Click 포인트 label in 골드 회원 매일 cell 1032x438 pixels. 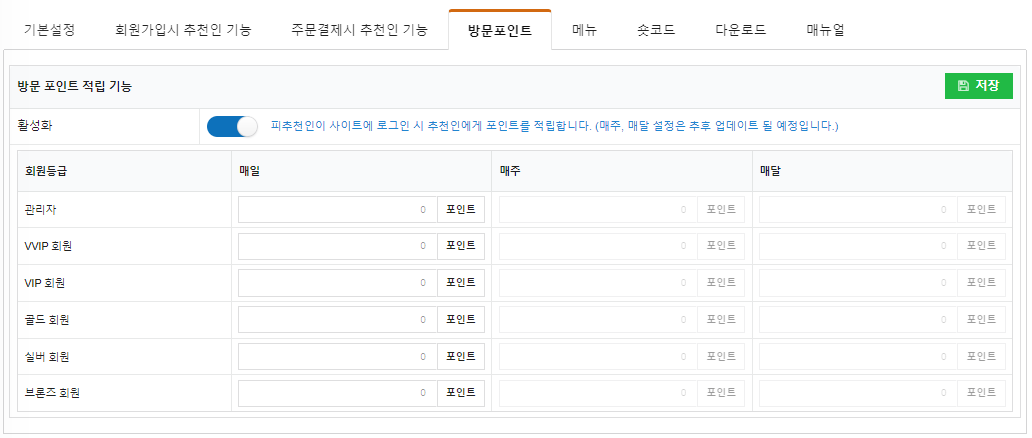click(x=461, y=320)
